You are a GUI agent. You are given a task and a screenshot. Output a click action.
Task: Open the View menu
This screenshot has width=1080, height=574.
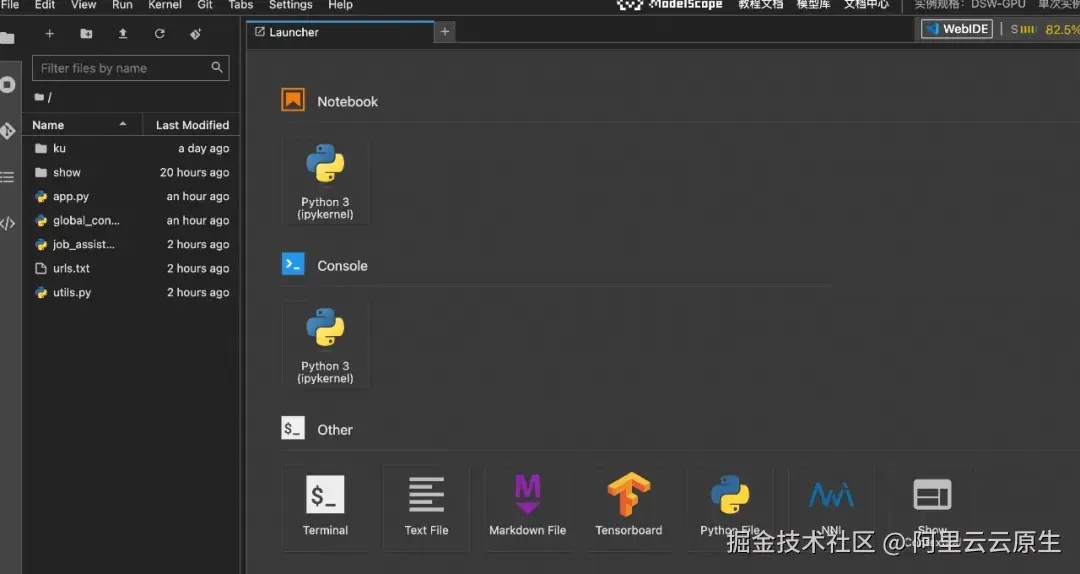point(83,5)
